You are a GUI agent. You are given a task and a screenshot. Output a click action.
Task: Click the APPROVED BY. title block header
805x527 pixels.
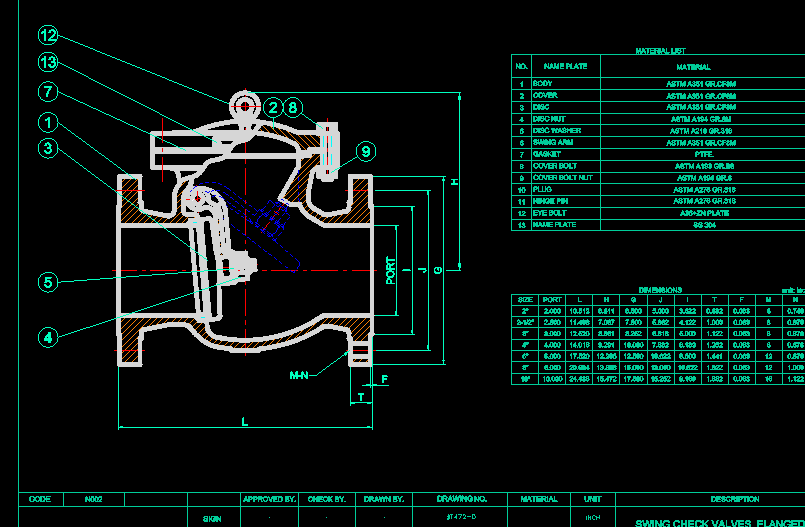(270, 499)
